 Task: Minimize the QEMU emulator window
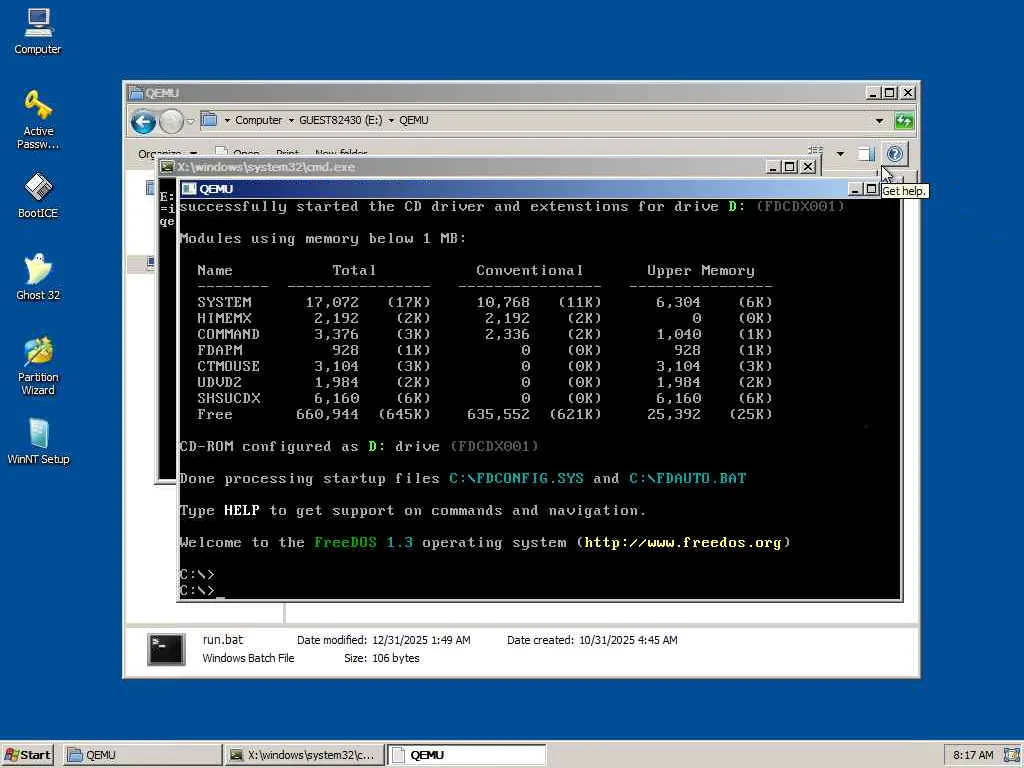pyautogui.click(x=855, y=189)
